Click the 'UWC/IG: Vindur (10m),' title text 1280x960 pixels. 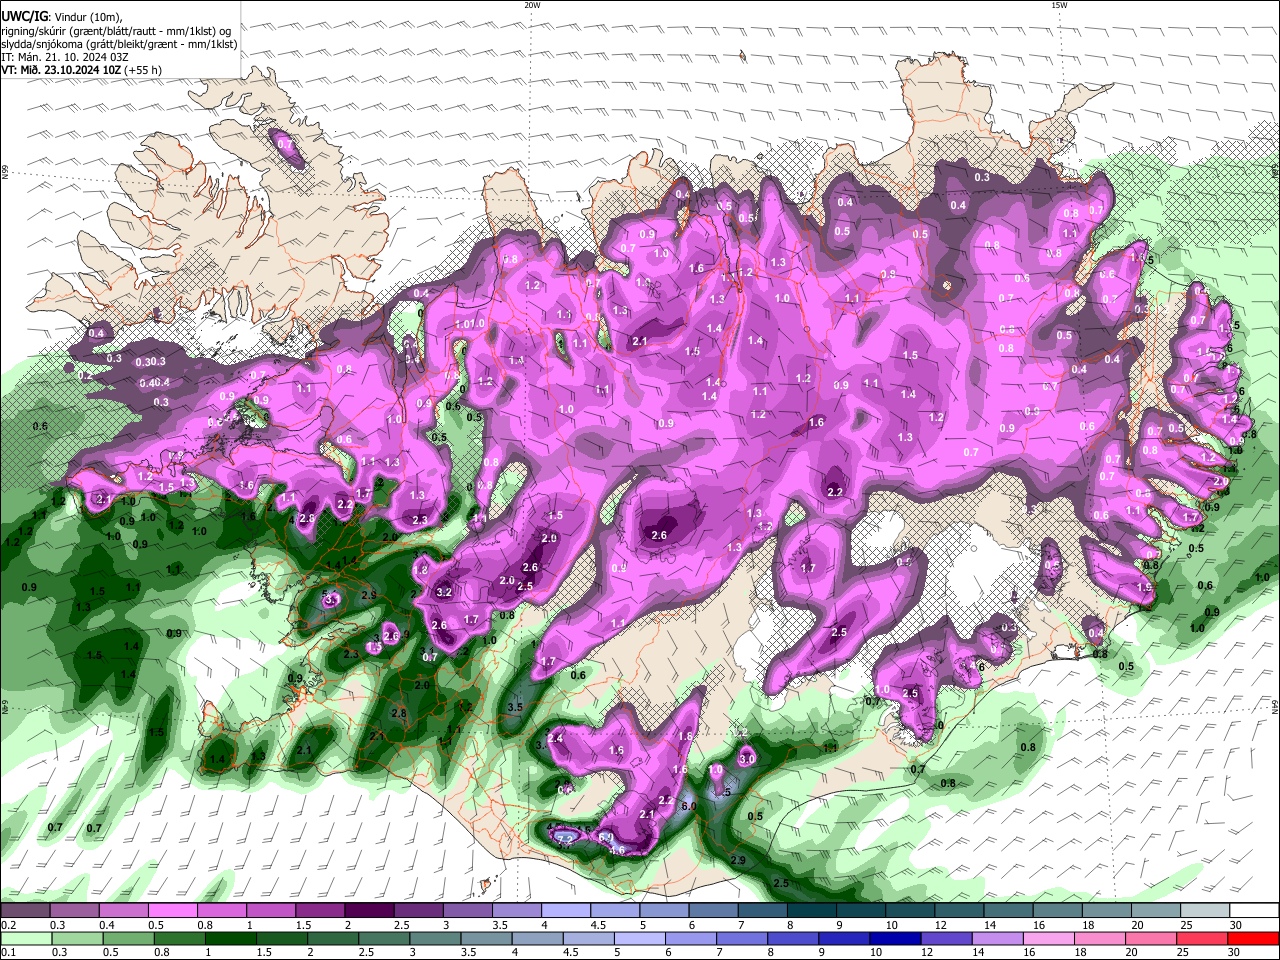pyautogui.click(x=61, y=17)
